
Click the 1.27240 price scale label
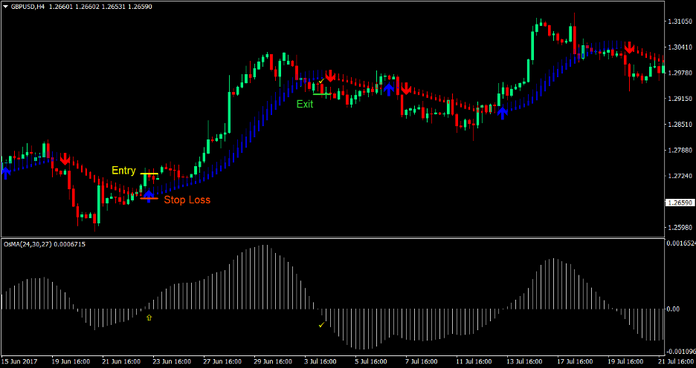(x=680, y=176)
